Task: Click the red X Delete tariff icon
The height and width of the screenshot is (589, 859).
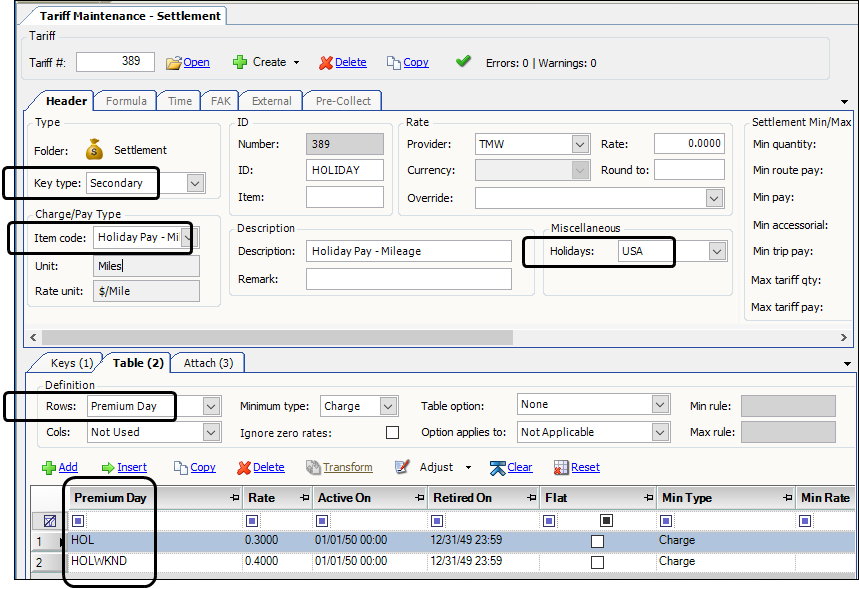Action: (x=325, y=63)
